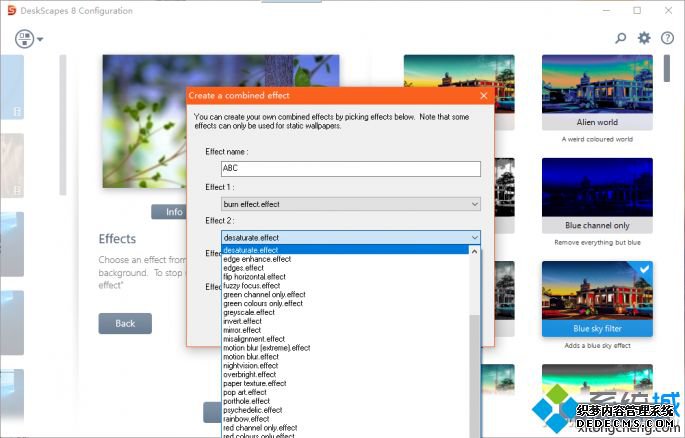
Task: Click the dropdown list scroll-up arrow
Action: (x=474, y=252)
